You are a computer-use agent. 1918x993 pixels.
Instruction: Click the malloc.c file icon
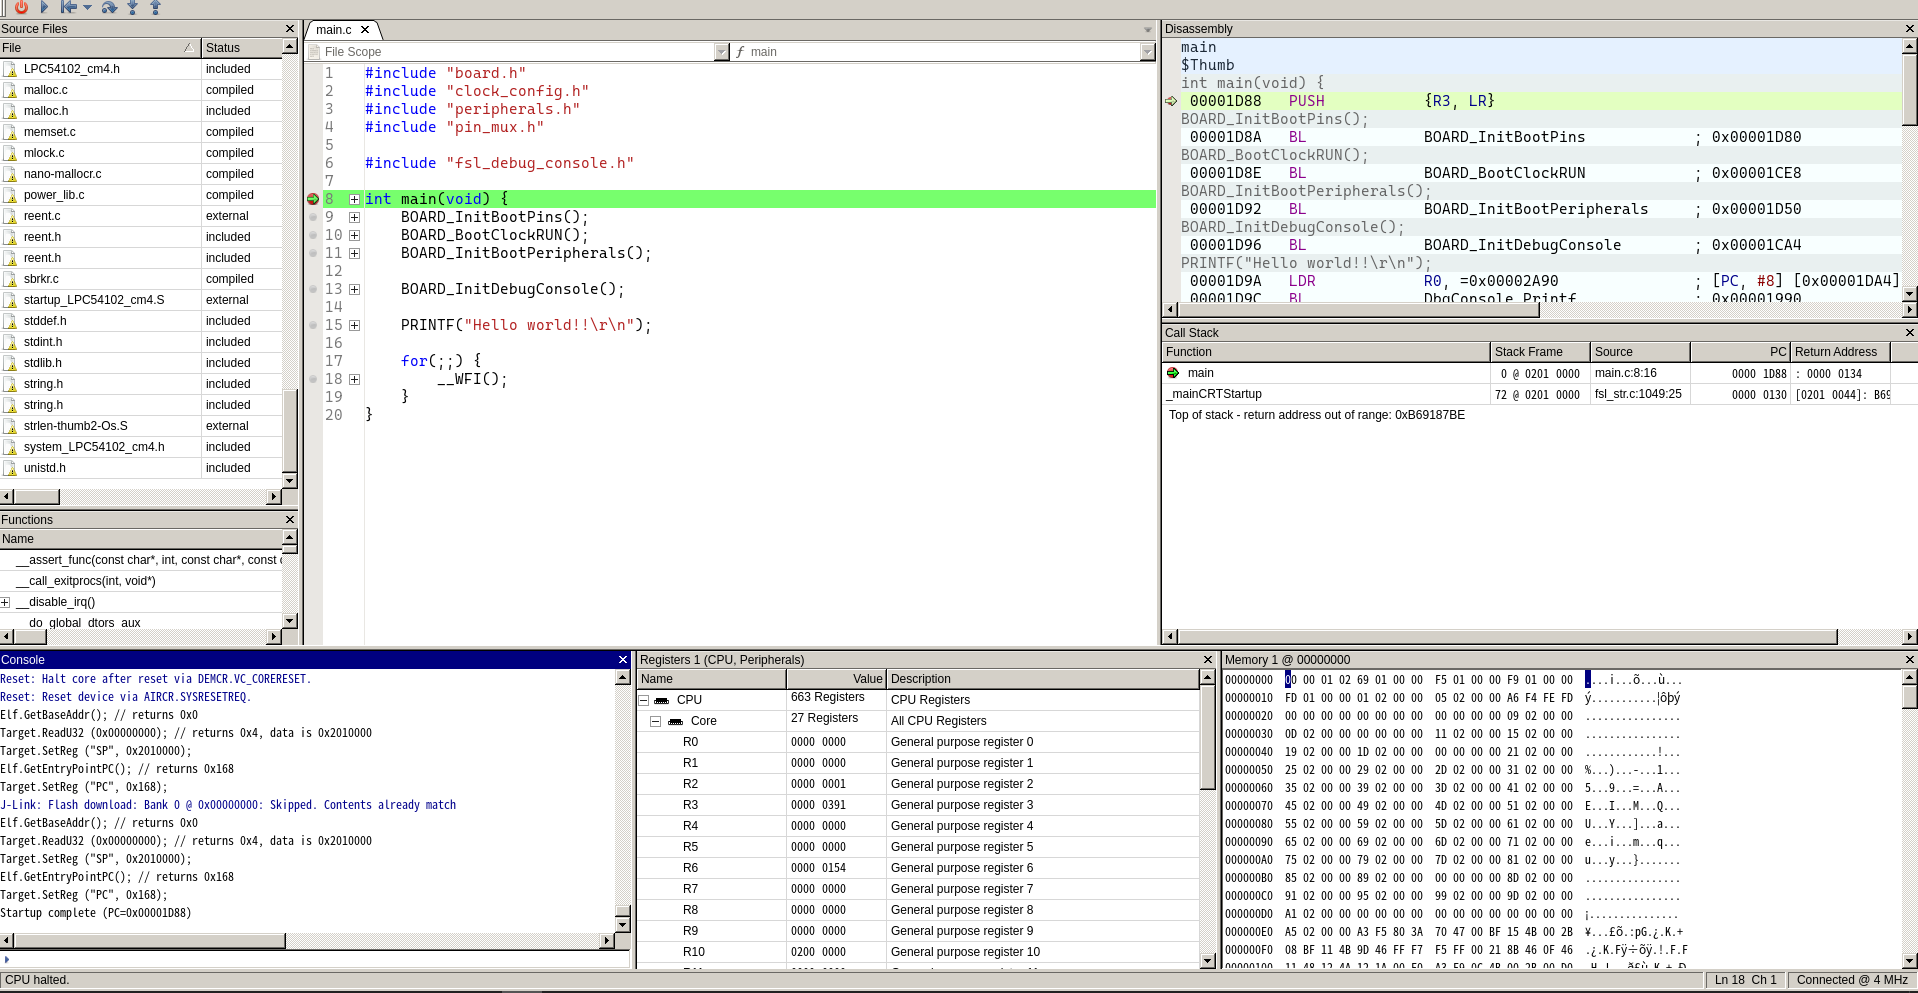[10, 90]
